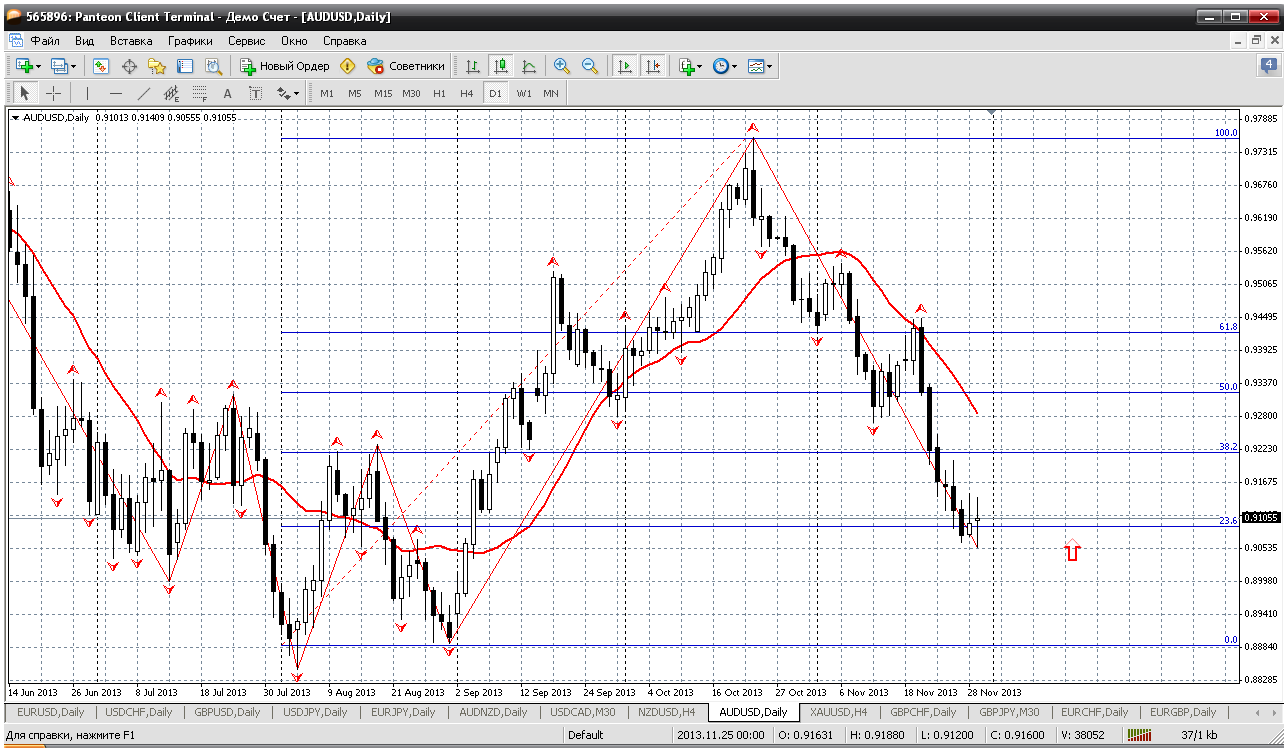Launch MetaEditor via the yellow diamond icon
This screenshot has width=1288, height=748.
[x=347, y=66]
